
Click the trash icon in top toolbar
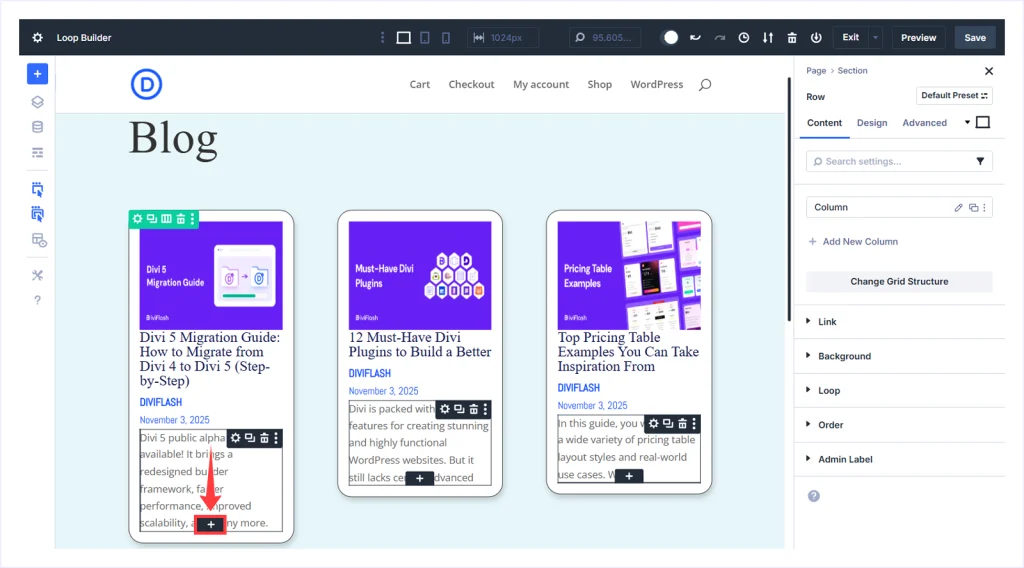[792, 38]
